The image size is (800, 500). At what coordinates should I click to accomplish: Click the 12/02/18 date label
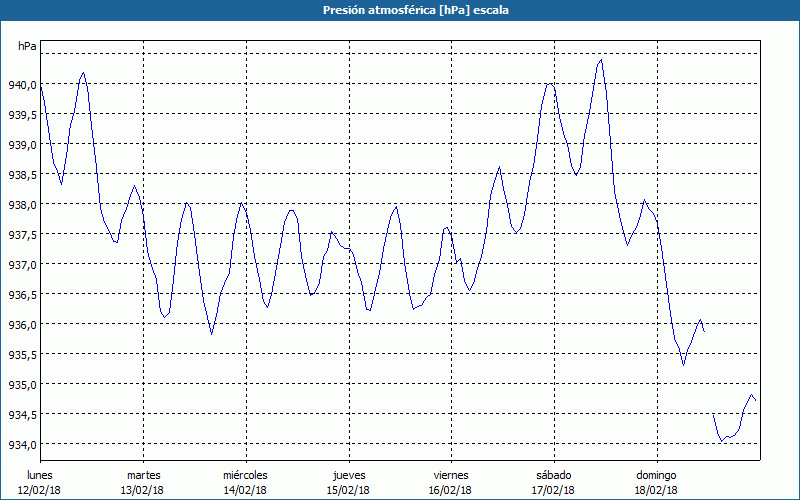pyautogui.click(x=40, y=490)
